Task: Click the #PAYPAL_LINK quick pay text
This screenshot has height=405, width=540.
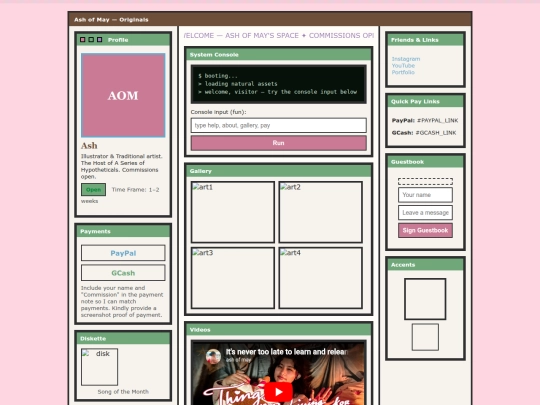Action: (x=437, y=121)
